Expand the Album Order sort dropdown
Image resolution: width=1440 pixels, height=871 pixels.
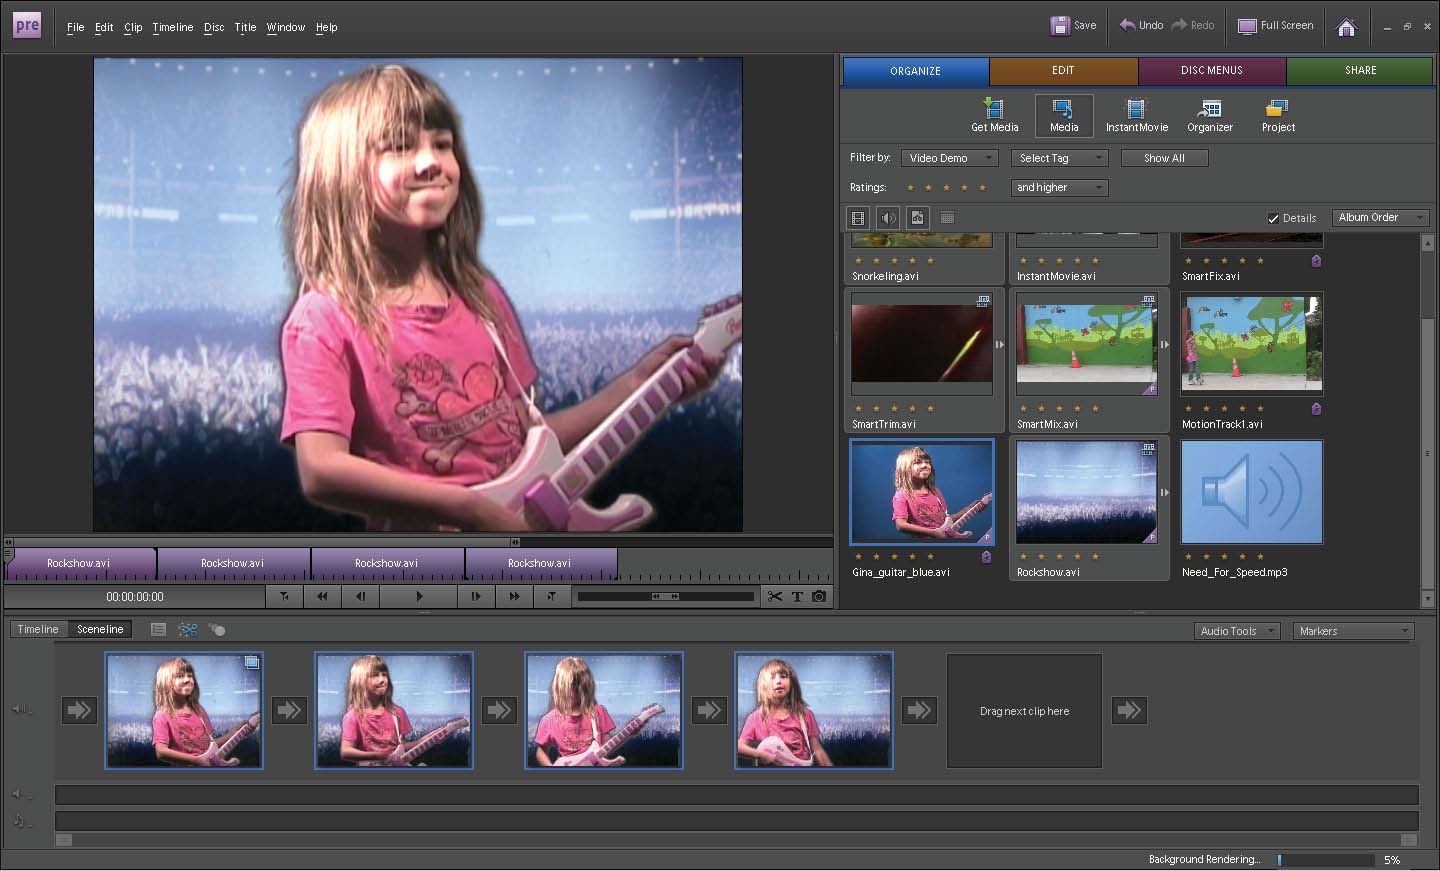tap(1380, 218)
